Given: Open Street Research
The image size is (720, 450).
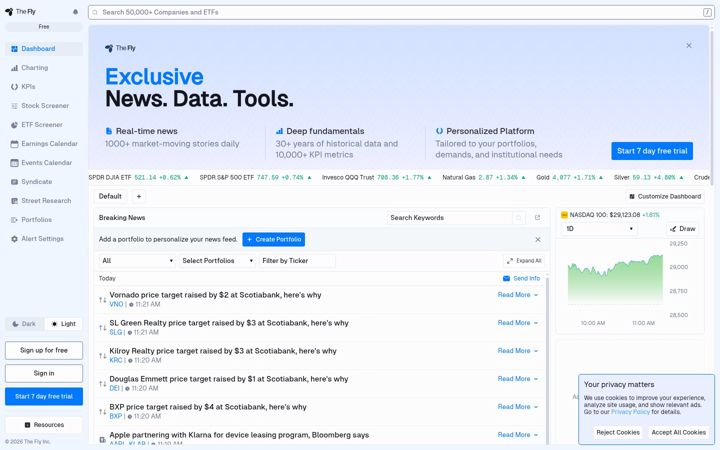Looking at the screenshot, I should point(44,201).
